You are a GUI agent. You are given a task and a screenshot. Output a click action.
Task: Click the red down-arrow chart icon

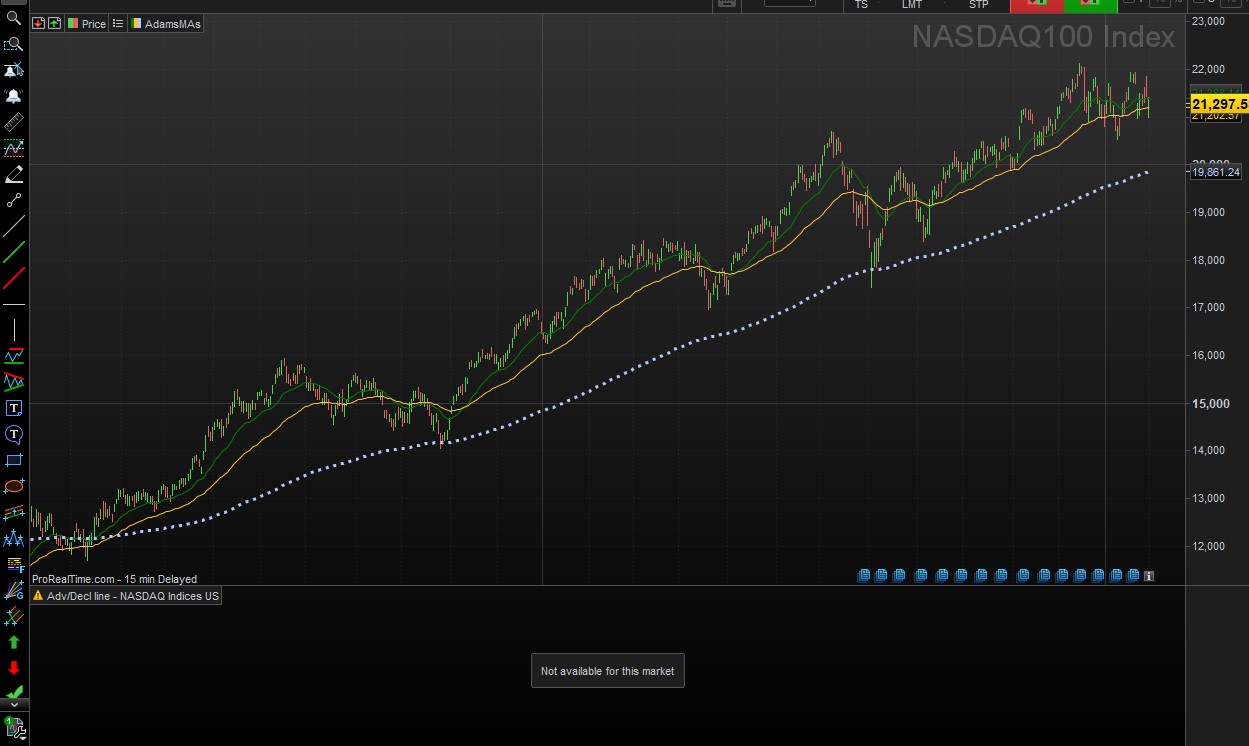(x=38, y=23)
